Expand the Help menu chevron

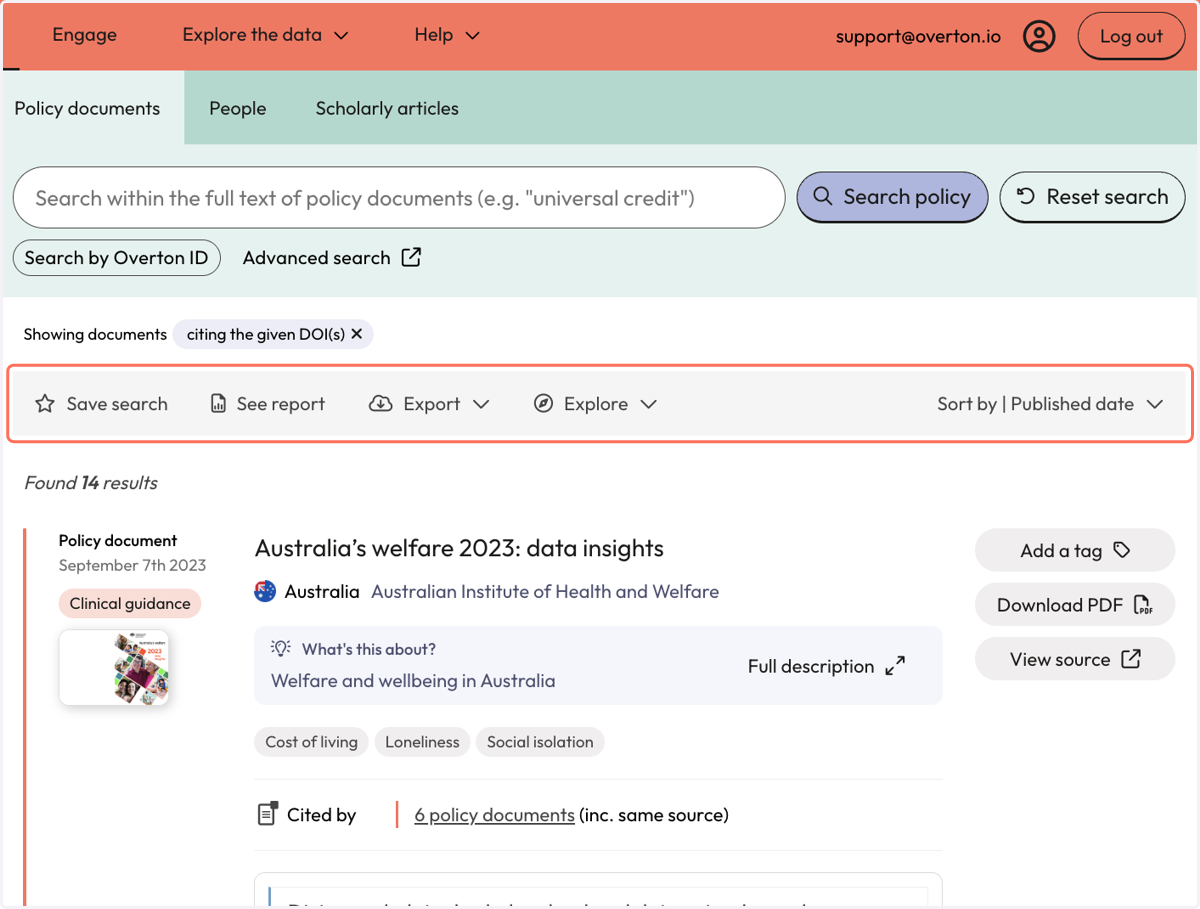(x=473, y=36)
